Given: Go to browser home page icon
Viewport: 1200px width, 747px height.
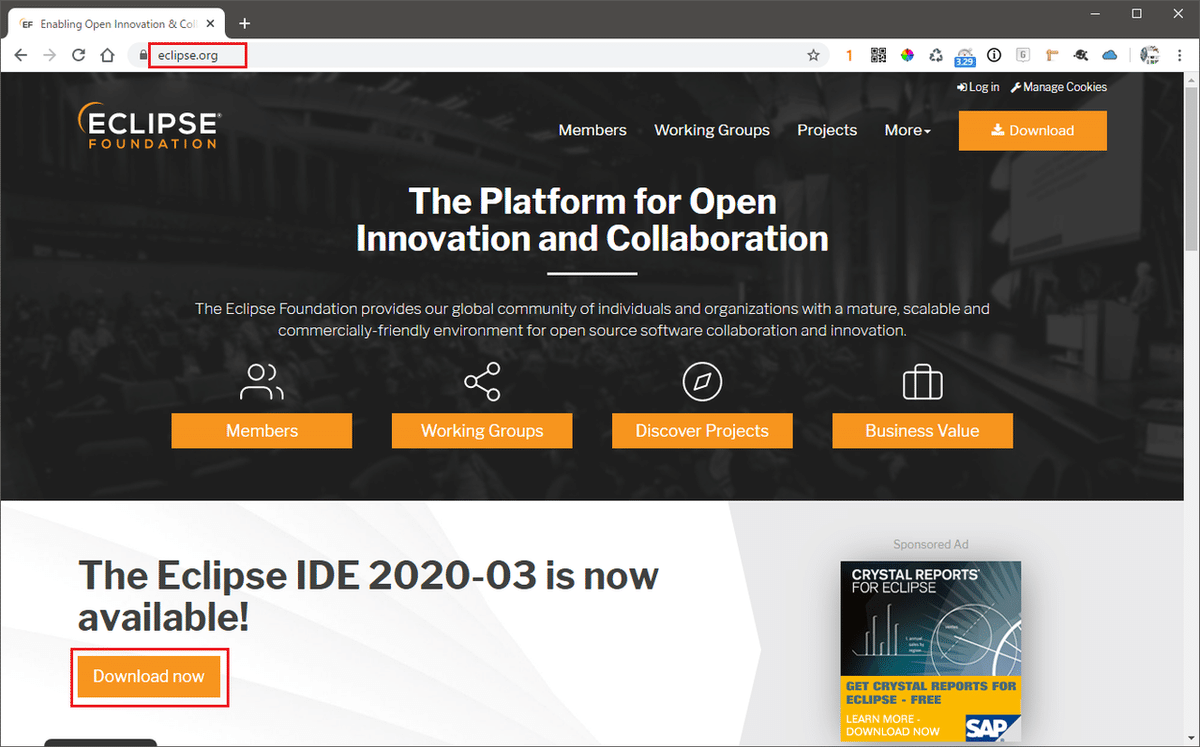Looking at the screenshot, I should (x=108, y=55).
